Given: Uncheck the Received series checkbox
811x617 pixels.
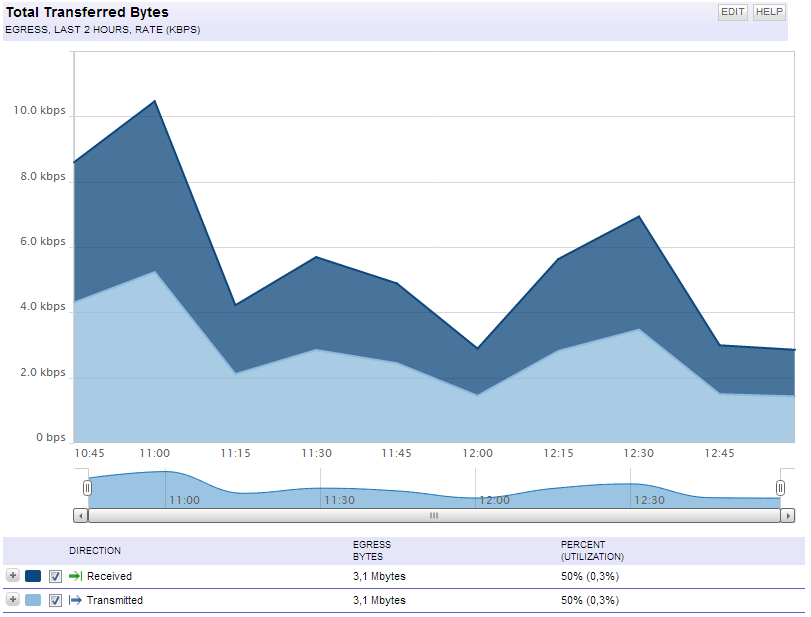Looking at the screenshot, I should point(55,576).
